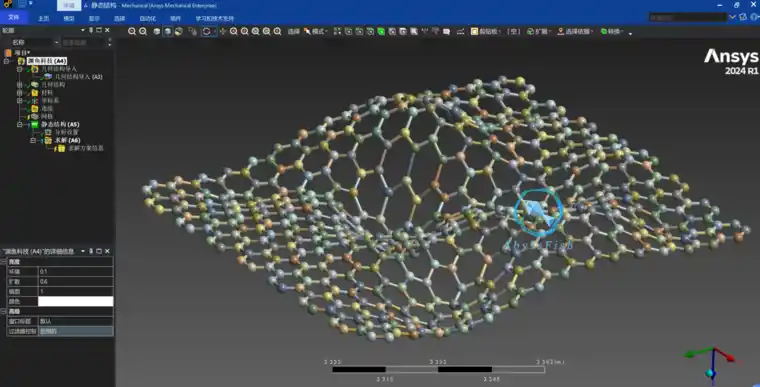Switch to the 模型 ribbon tab
Screen dimensions: 760x387
(x=69, y=18)
